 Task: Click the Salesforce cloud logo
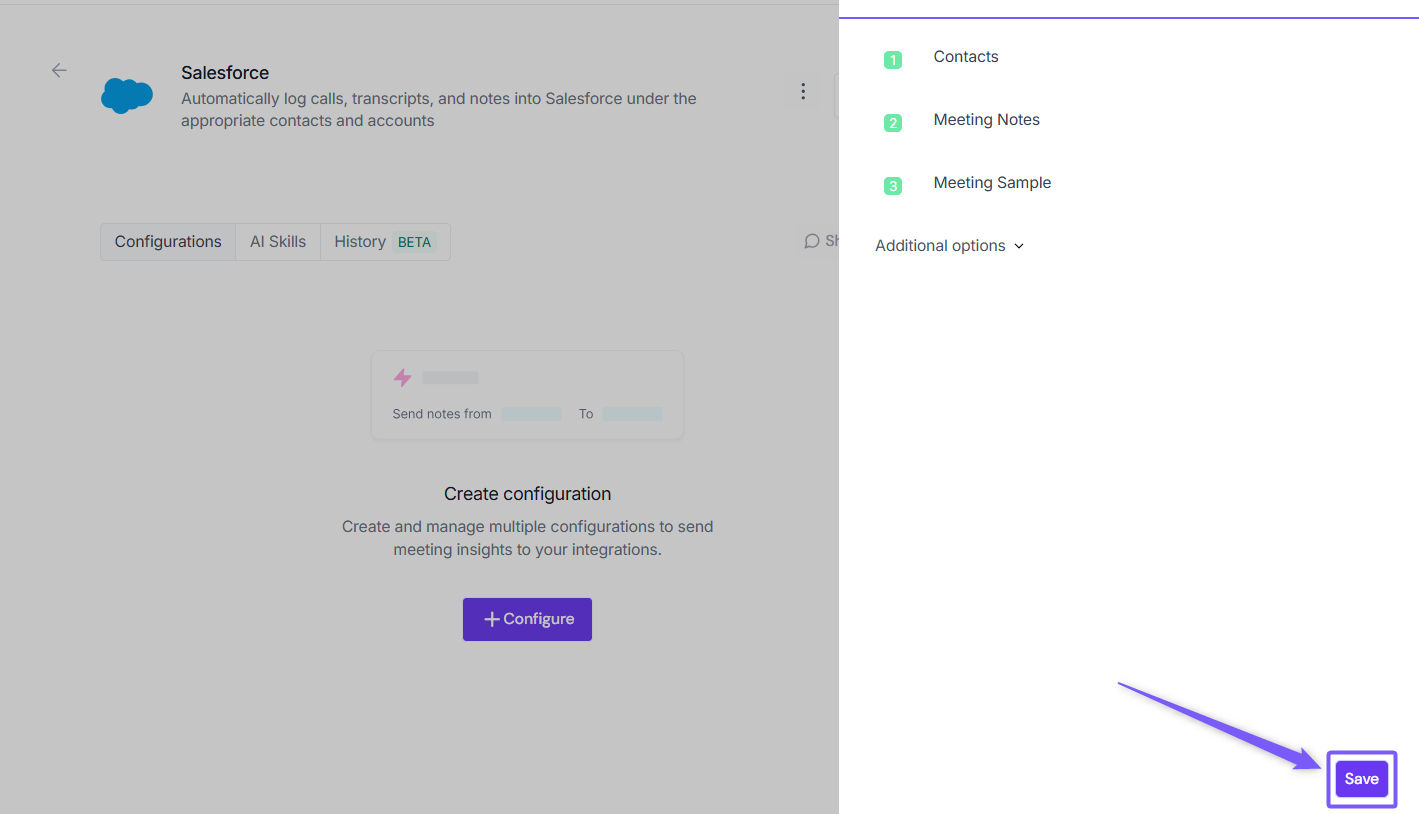[x=127, y=95]
